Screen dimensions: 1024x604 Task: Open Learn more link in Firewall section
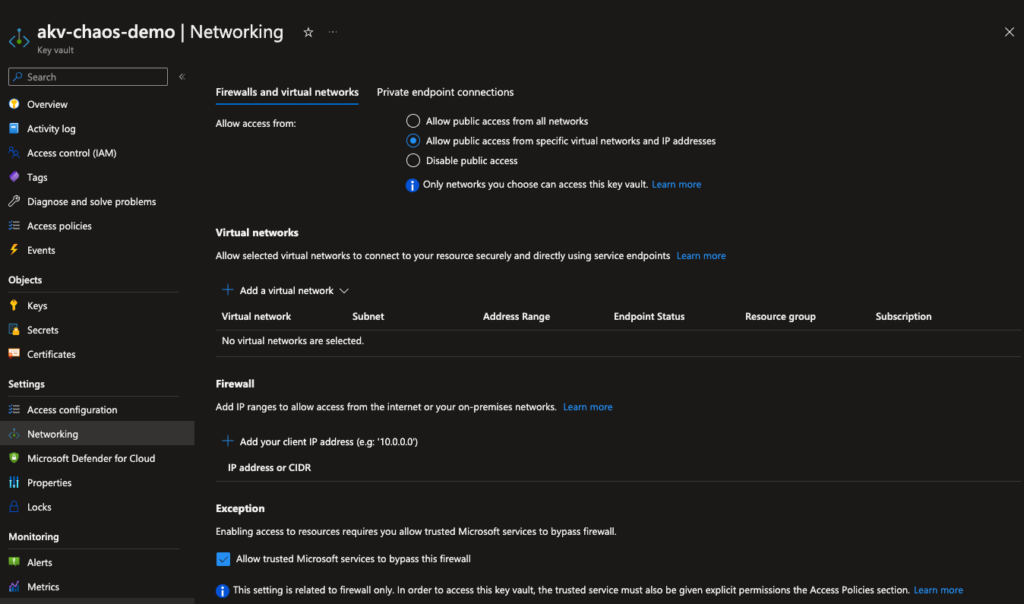click(x=588, y=407)
